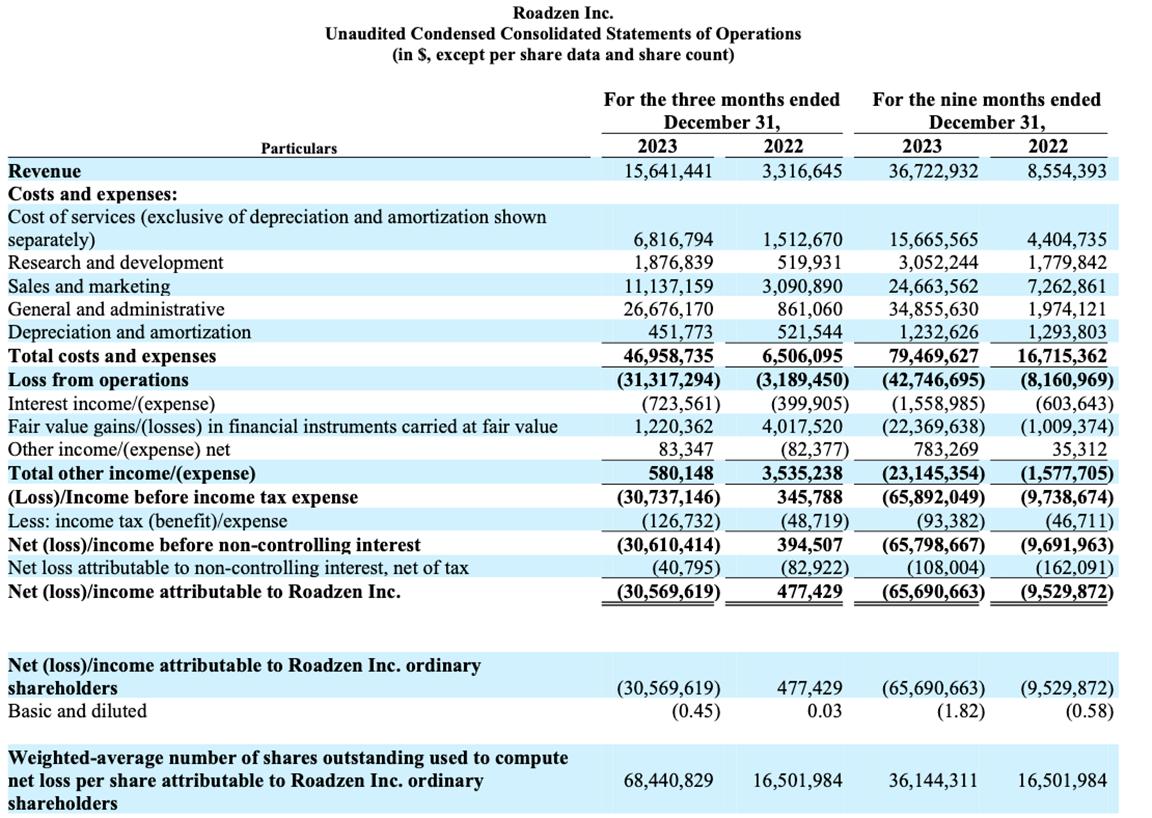This screenshot has height=818, width=1152.
Task: Select the "Total other income/(expense)" label
Action: coord(132,473)
